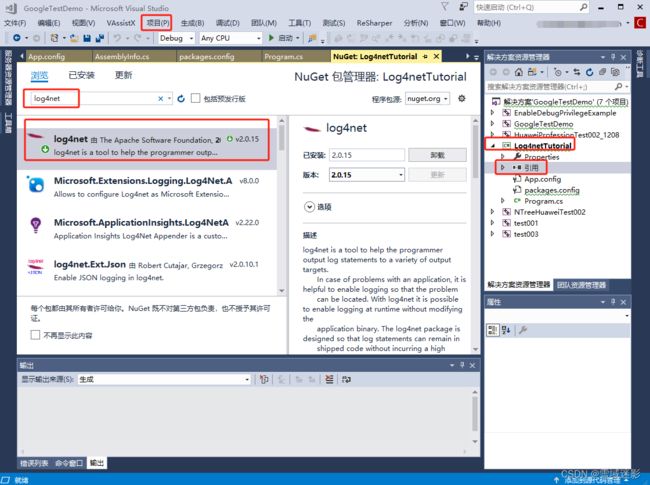Expand the NTreeHuaweiTest002 project node
Screen dimensions: 650x485
click(x=492, y=212)
